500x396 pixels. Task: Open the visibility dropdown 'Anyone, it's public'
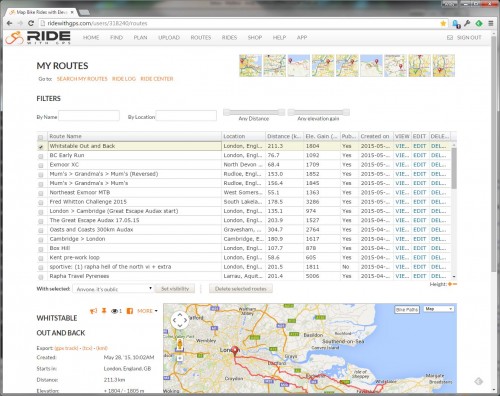point(113,289)
